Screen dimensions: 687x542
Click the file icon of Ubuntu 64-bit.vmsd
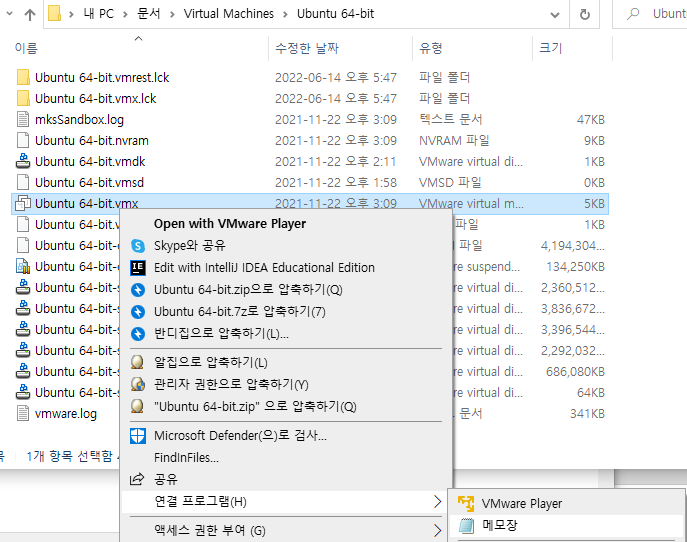coord(23,183)
